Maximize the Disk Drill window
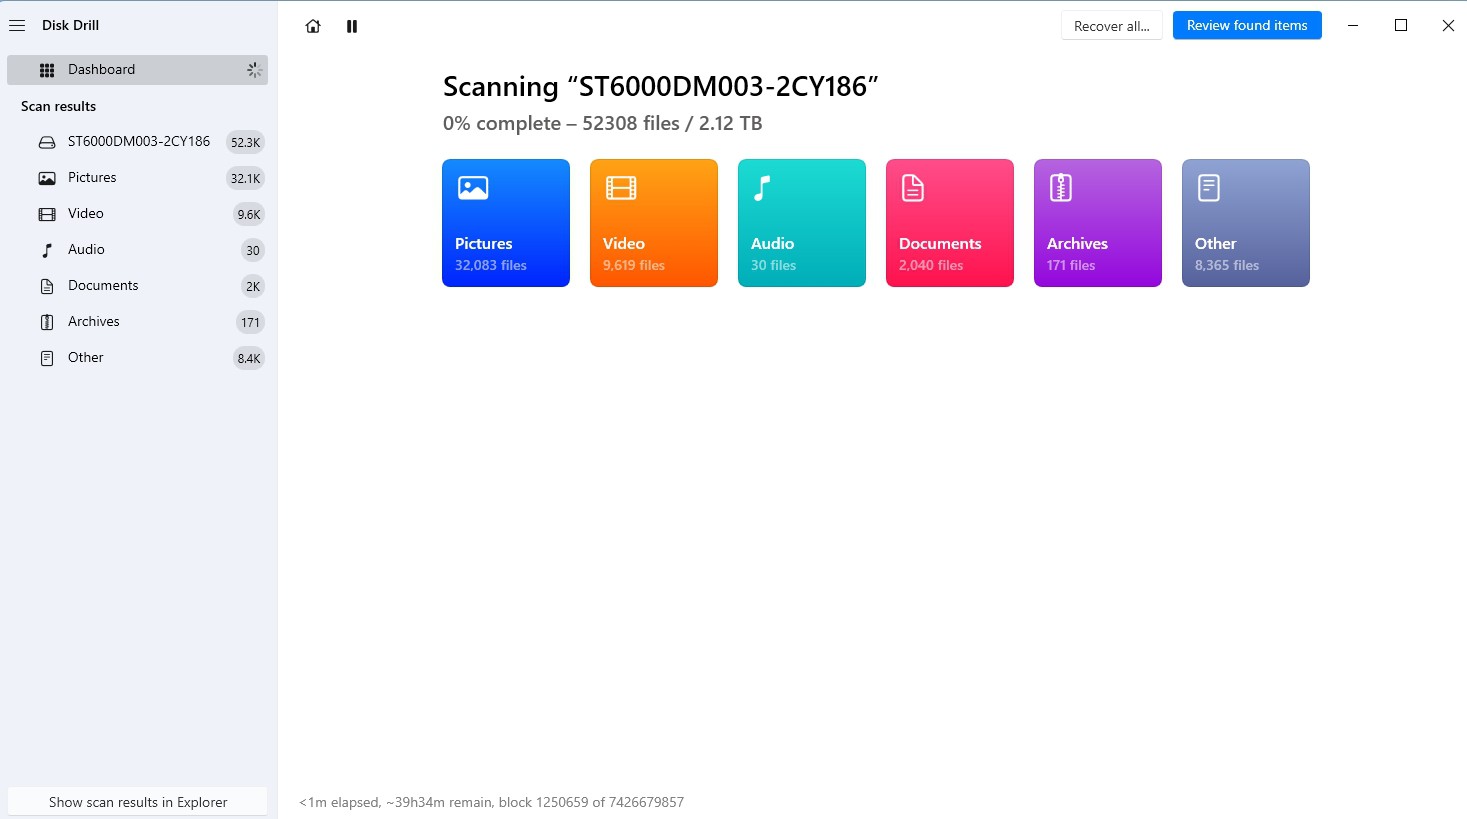Screen dimensions: 1467x819 click(1401, 26)
